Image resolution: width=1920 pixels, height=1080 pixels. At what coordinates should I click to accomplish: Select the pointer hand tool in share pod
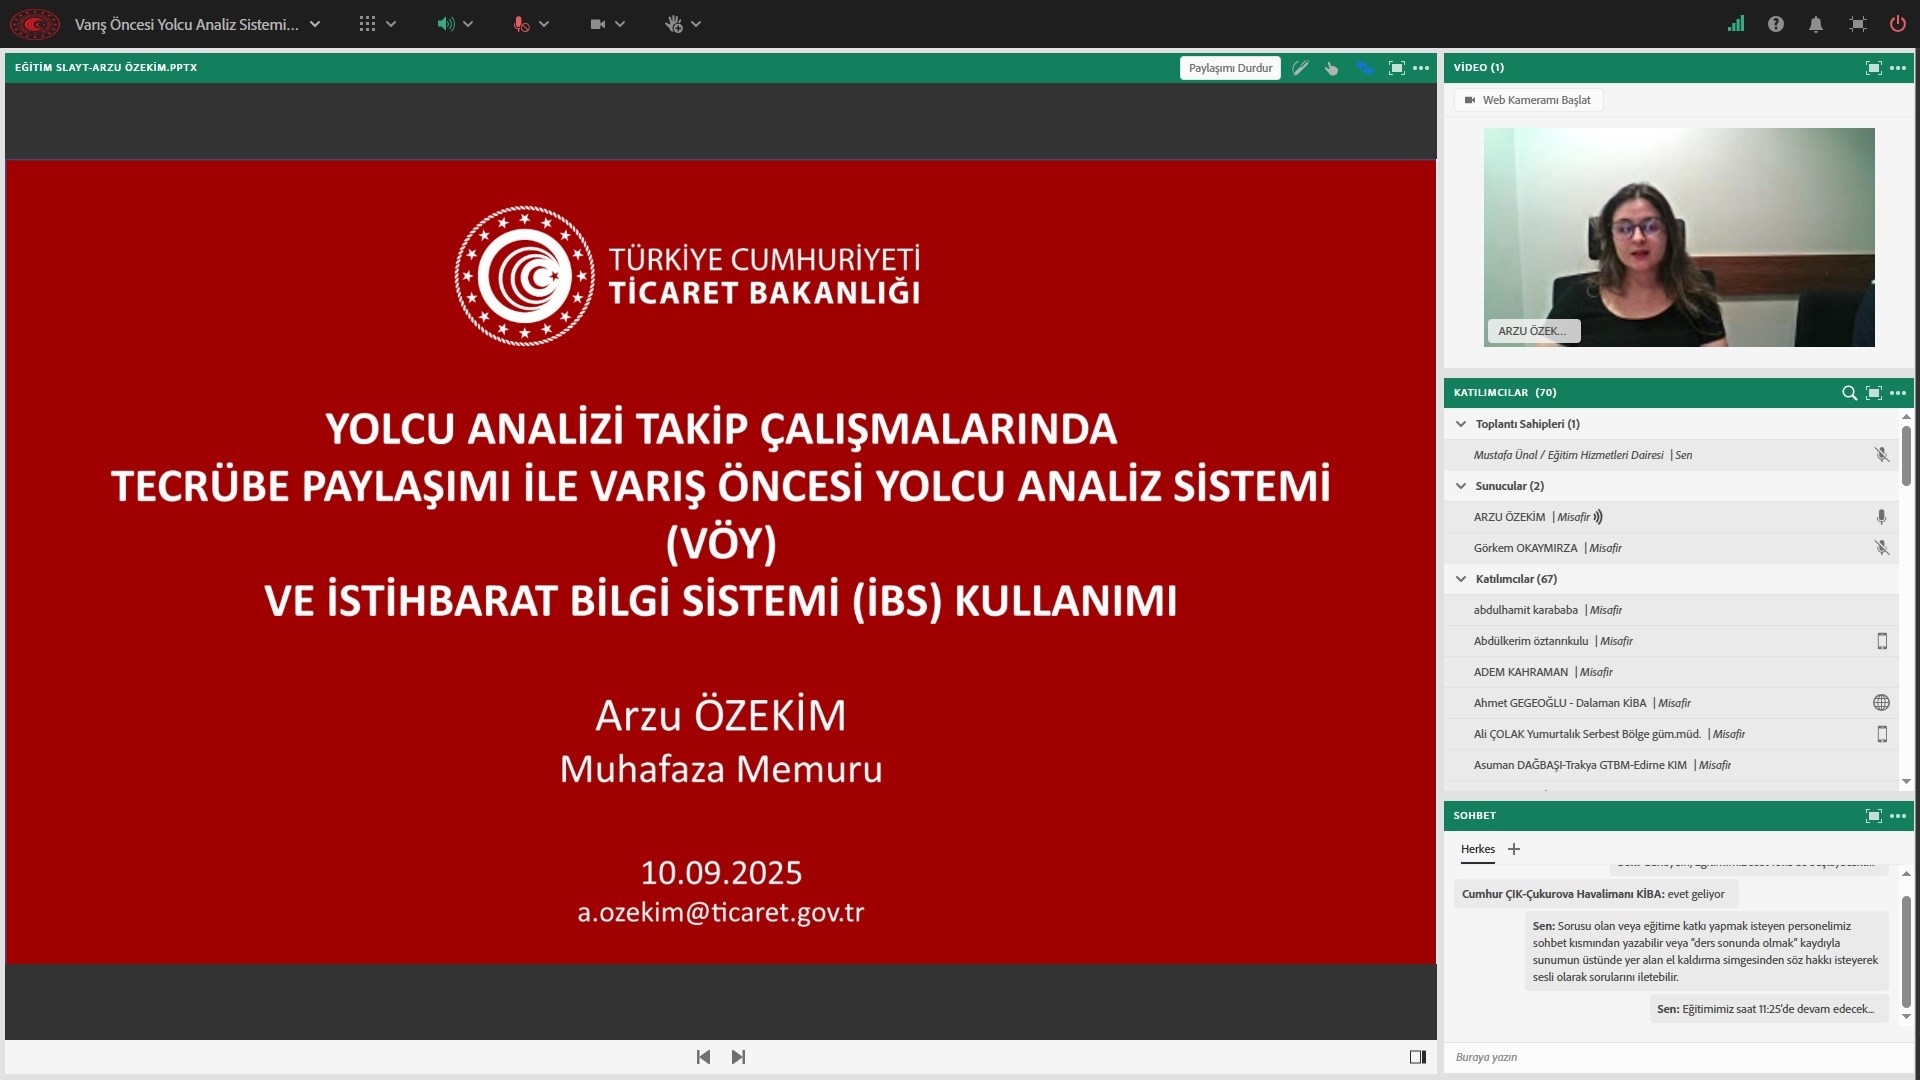(1332, 68)
